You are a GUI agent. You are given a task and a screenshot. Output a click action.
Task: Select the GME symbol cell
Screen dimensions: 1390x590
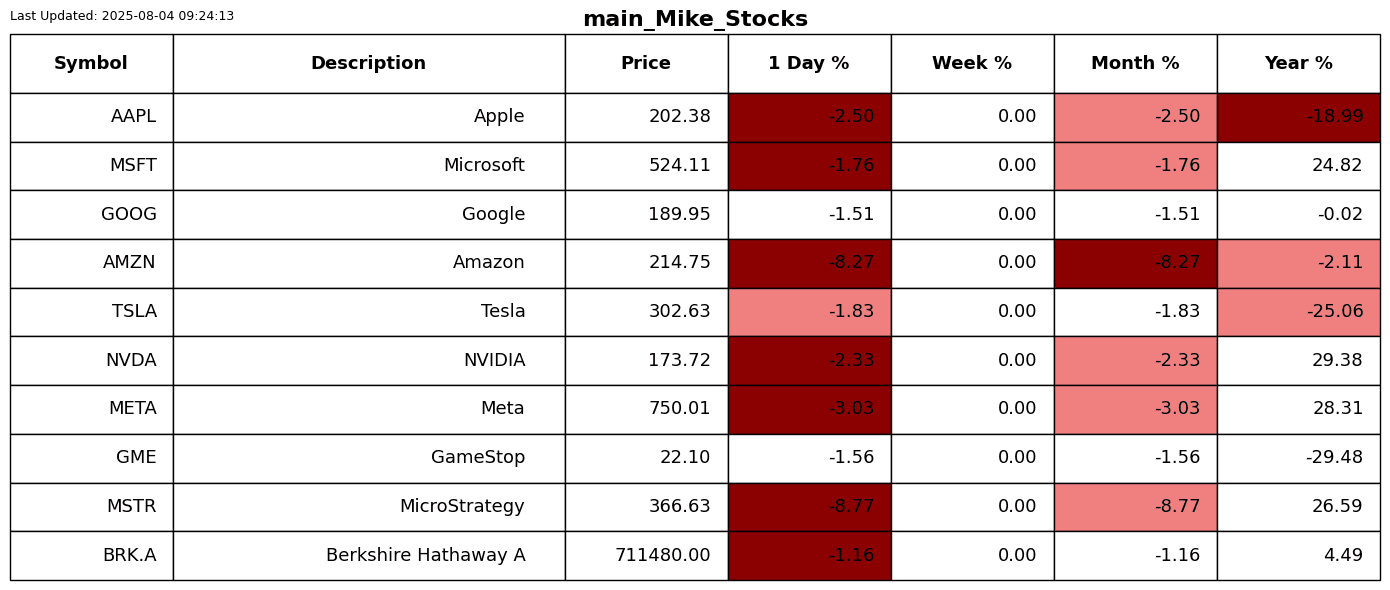click(91, 458)
